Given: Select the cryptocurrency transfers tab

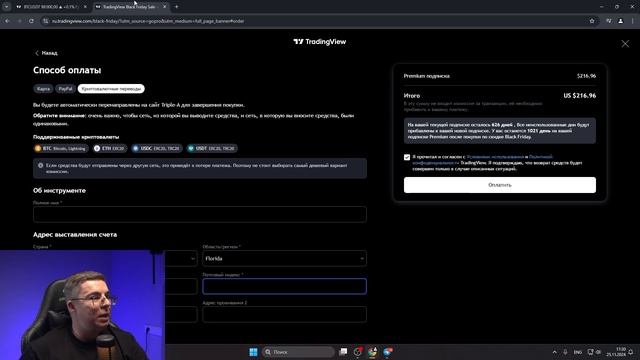Looking at the screenshot, I should (111, 89).
